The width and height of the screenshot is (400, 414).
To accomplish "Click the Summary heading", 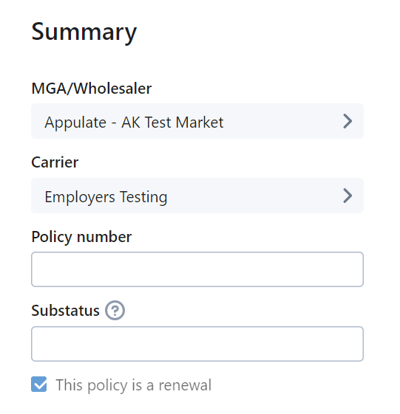I will tap(84, 32).
